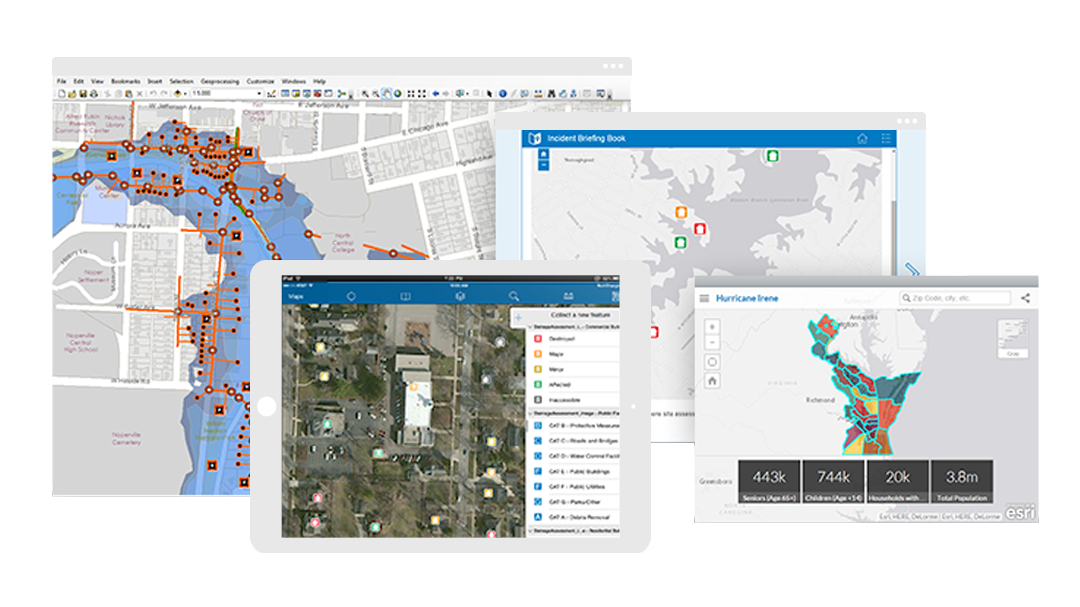Click the share icon in Hurricane Irene app

pos(1026,298)
